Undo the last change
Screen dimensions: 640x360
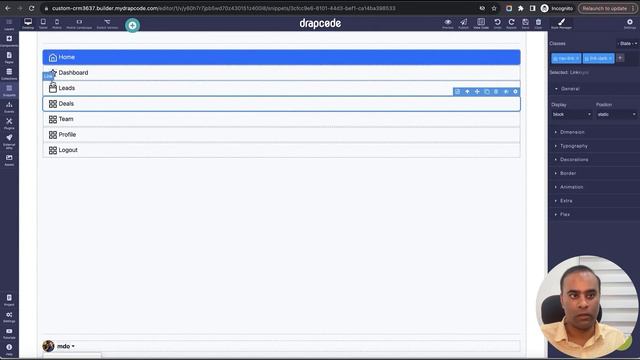click(x=497, y=24)
